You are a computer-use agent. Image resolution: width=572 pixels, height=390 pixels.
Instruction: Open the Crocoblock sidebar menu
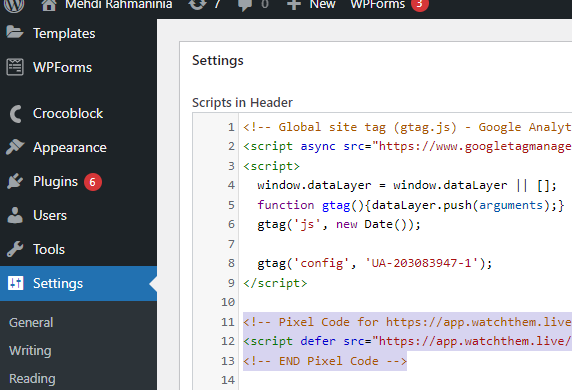68,113
